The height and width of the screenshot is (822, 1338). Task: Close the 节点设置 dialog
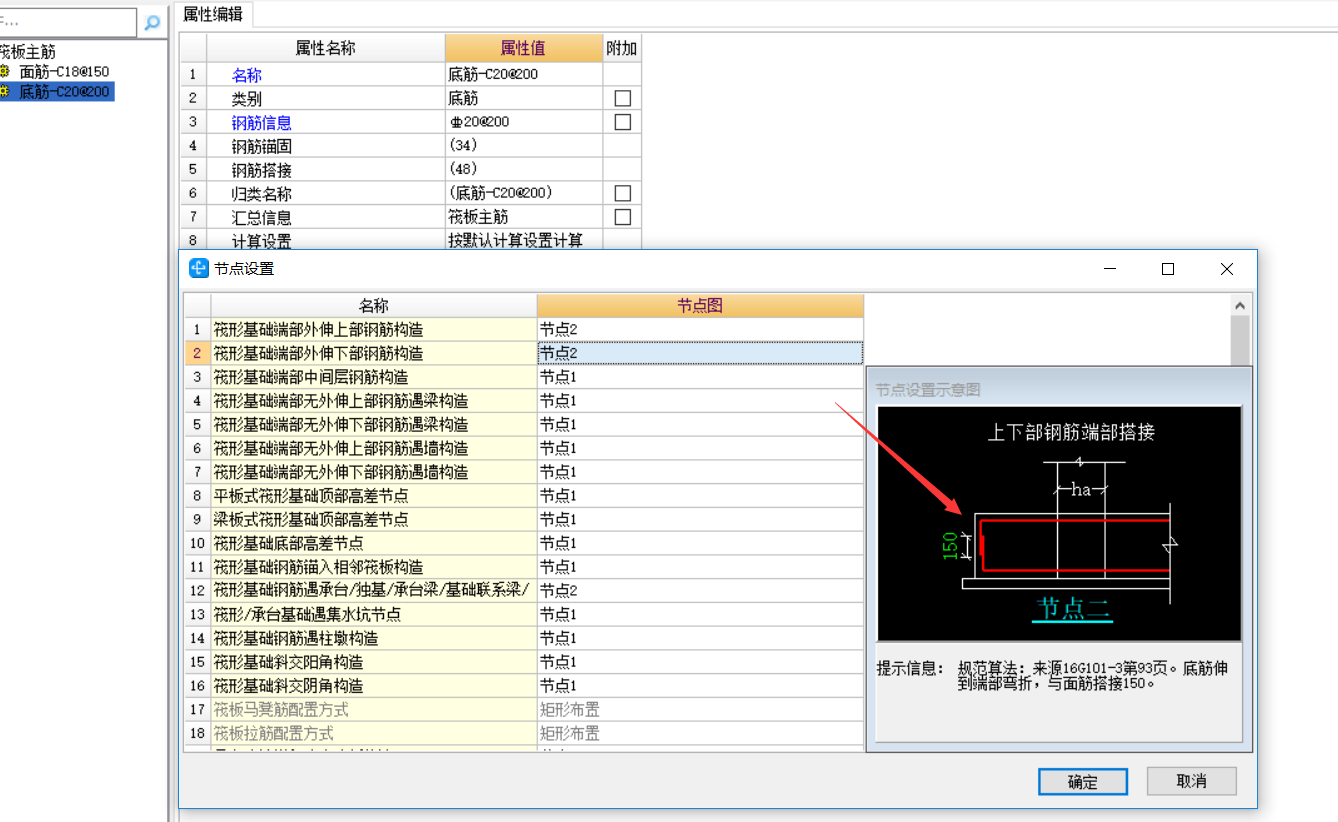click(x=1227, y=269)
